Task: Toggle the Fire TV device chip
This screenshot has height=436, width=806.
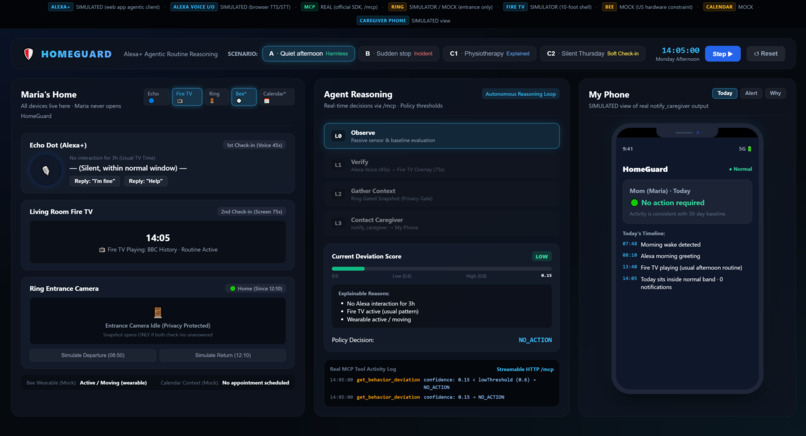Action: coord(187,97)
